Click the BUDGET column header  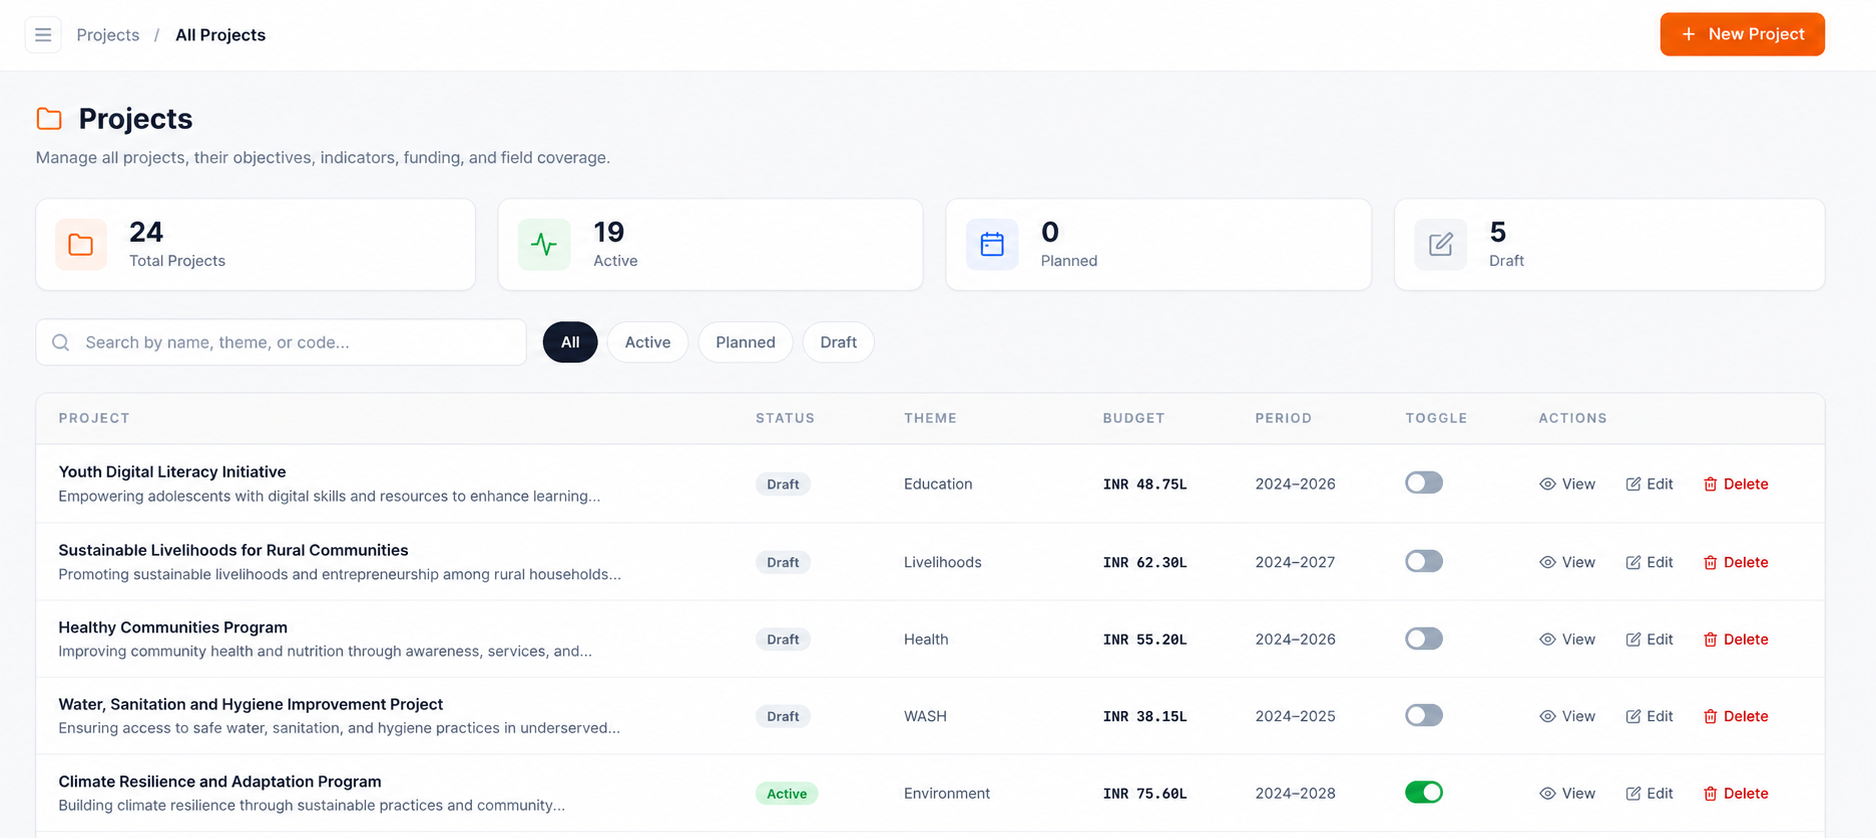pyautogui.click(x=1134, y=418)
